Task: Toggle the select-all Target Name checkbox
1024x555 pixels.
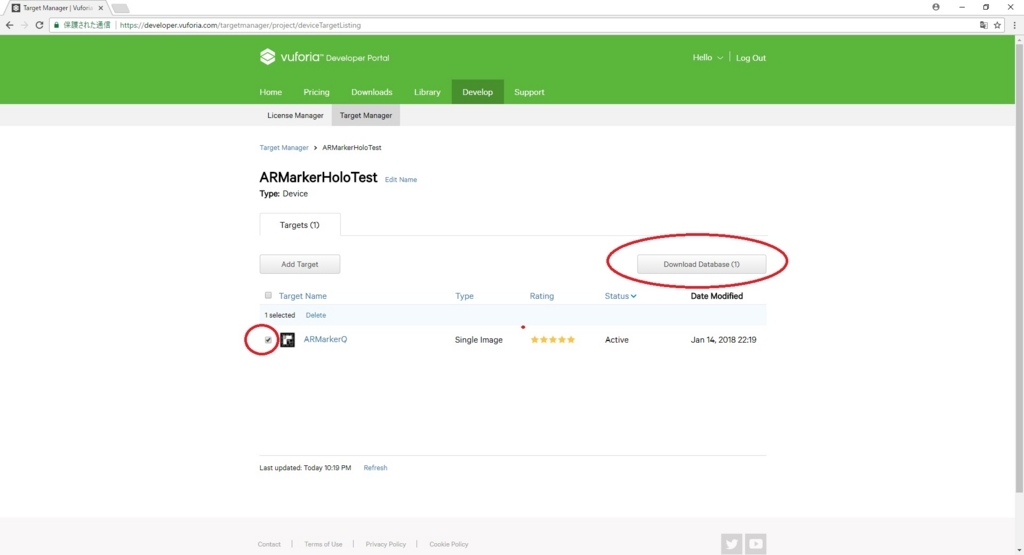Action: pos(268,295)
